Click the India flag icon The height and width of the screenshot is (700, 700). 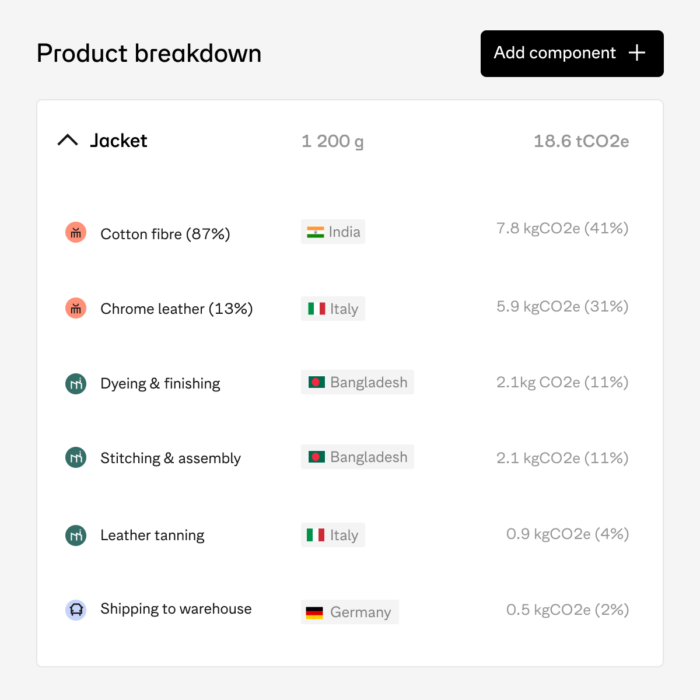[315, 232]
